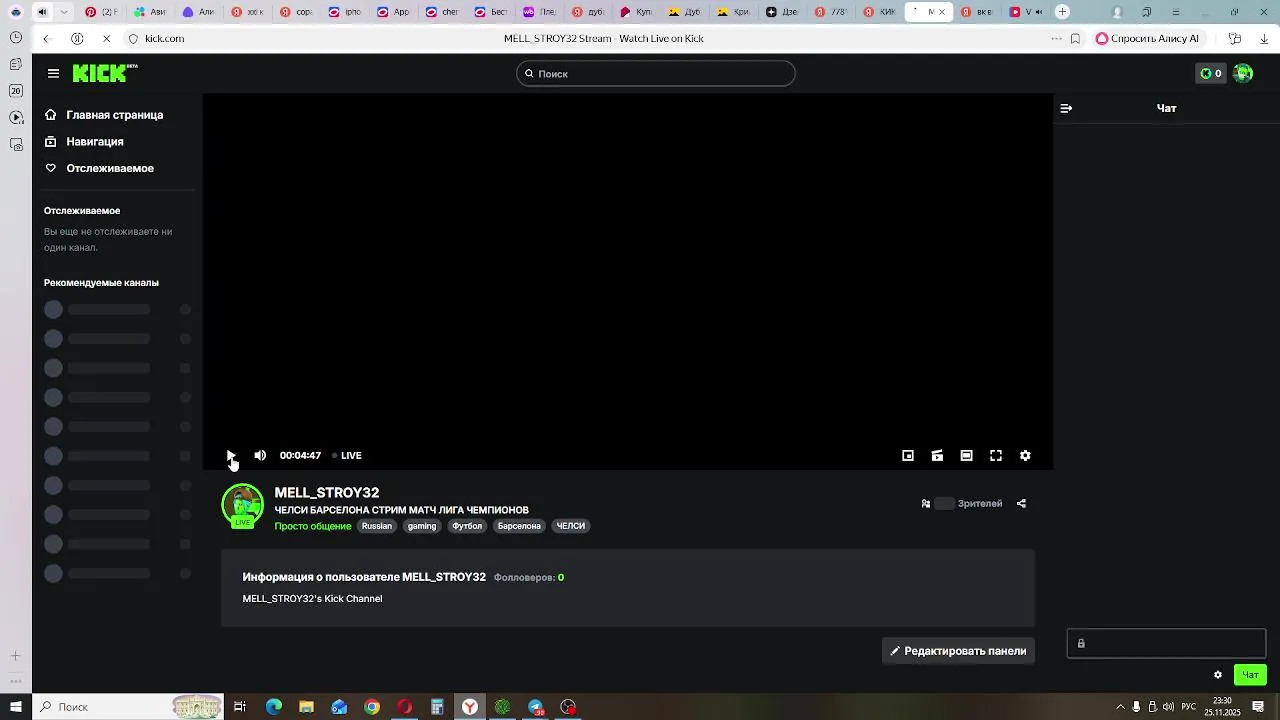Open the user profile avatar menu
This screenshot has width=1280, height=720.
pos(1243,73)
